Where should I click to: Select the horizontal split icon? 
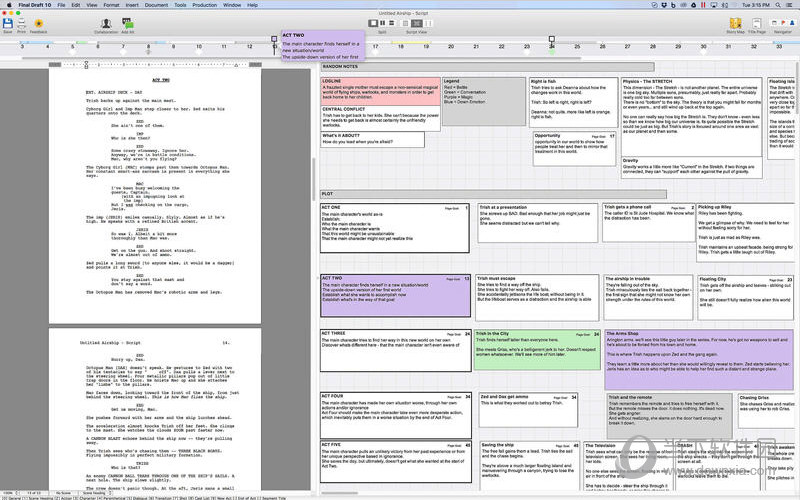[392, 23]
